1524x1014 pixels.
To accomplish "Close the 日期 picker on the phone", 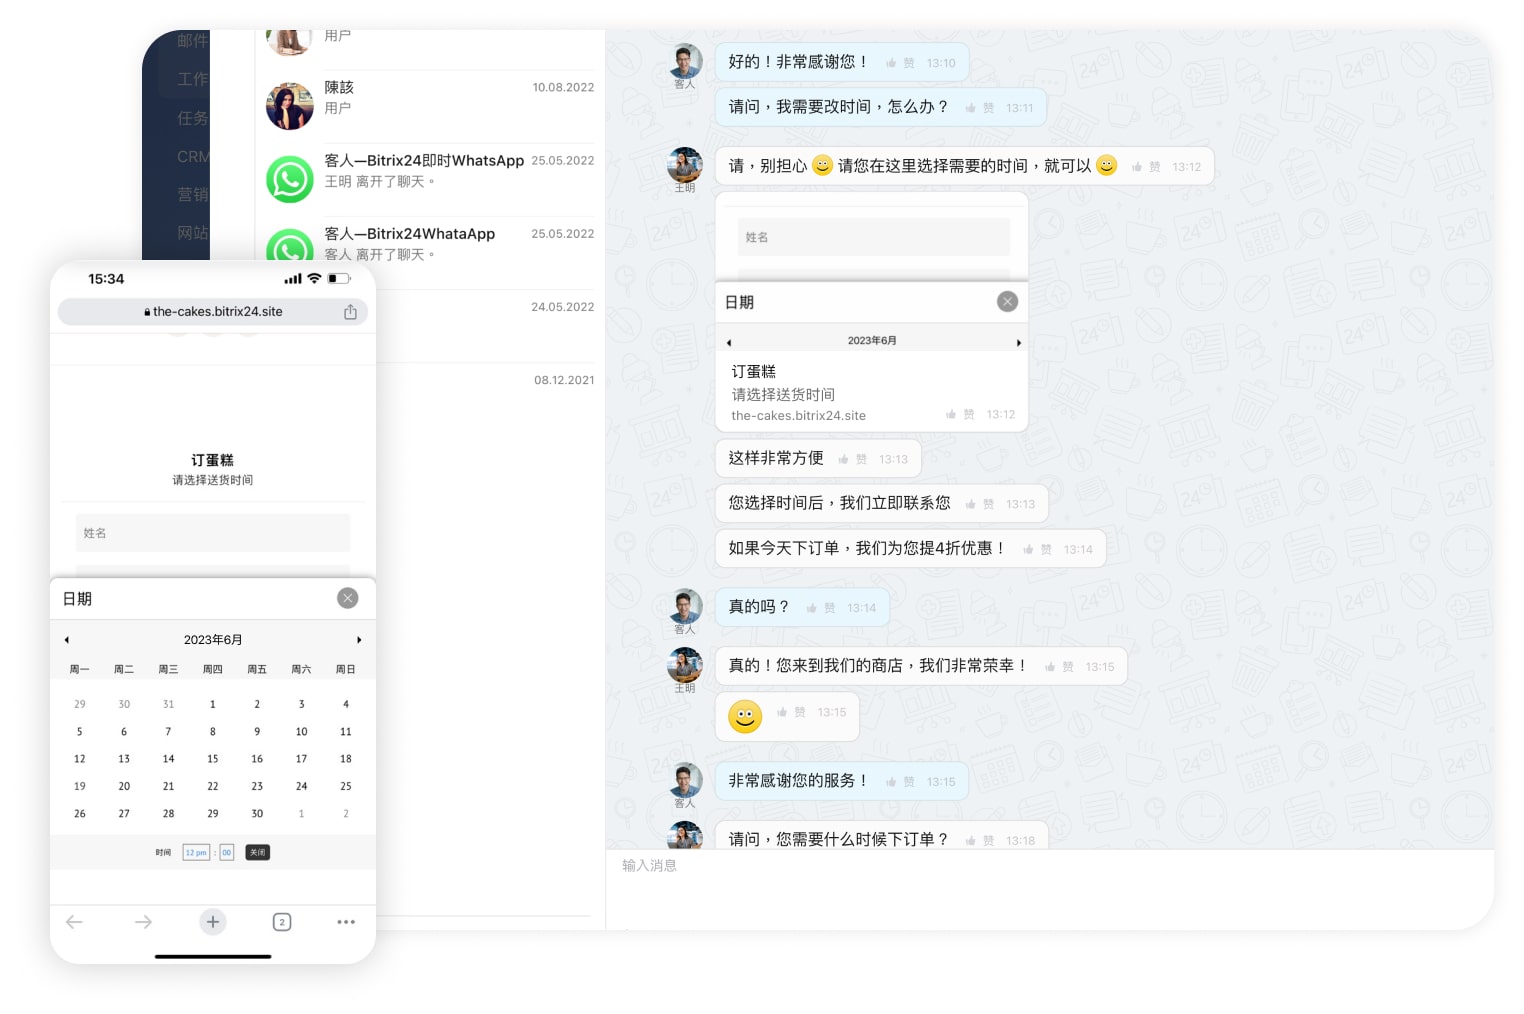I will [348, 598].
